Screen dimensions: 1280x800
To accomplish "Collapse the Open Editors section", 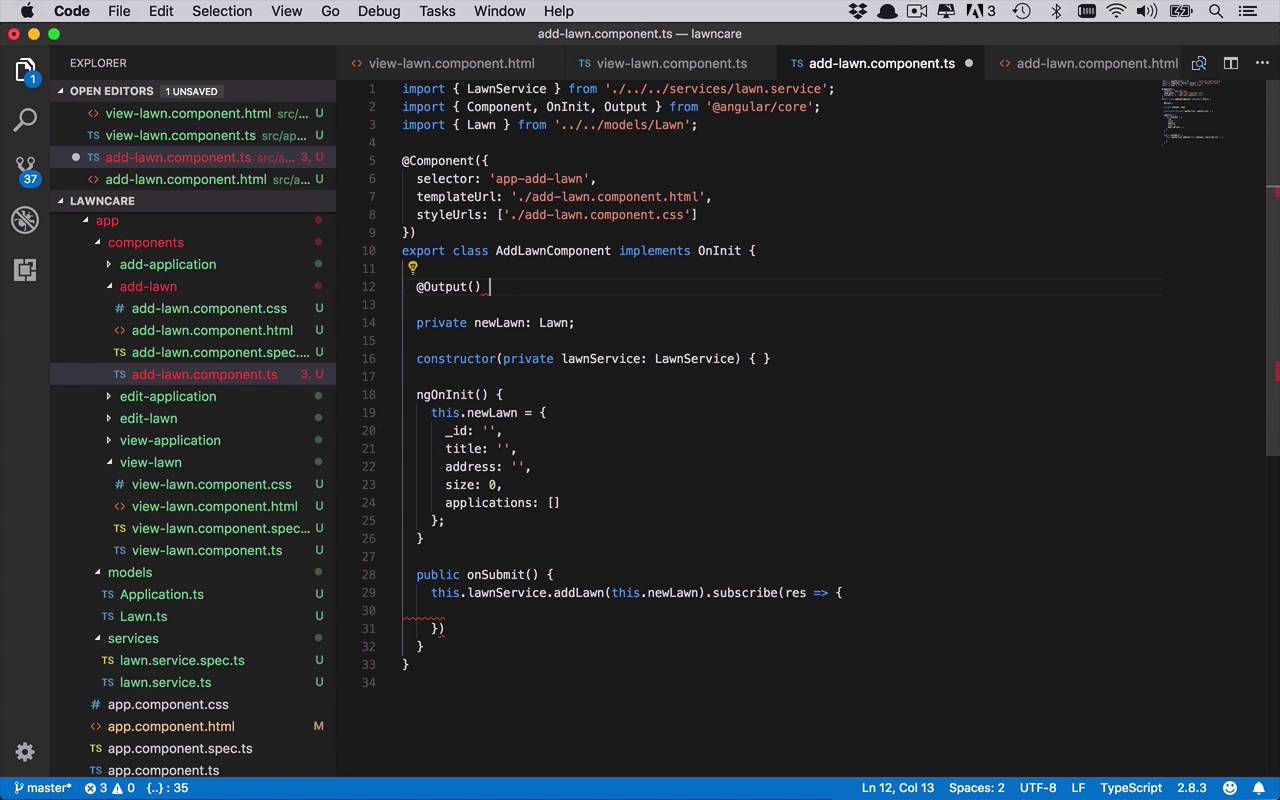I will click(x=111, y=91).
